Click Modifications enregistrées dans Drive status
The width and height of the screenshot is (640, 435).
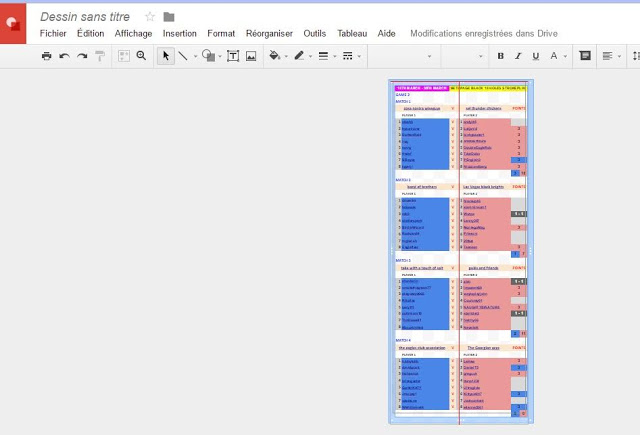tap(484, 33)
